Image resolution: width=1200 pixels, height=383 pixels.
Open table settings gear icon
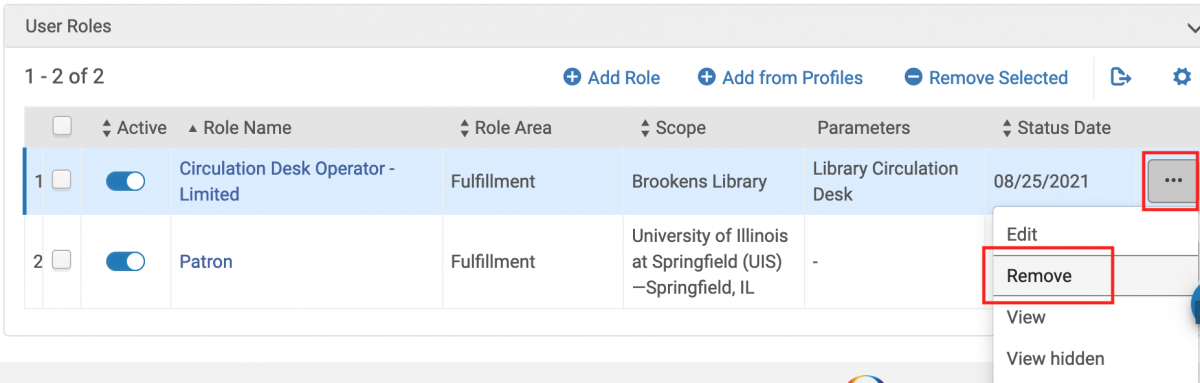pyautogui.click(x=1182, y=77)
